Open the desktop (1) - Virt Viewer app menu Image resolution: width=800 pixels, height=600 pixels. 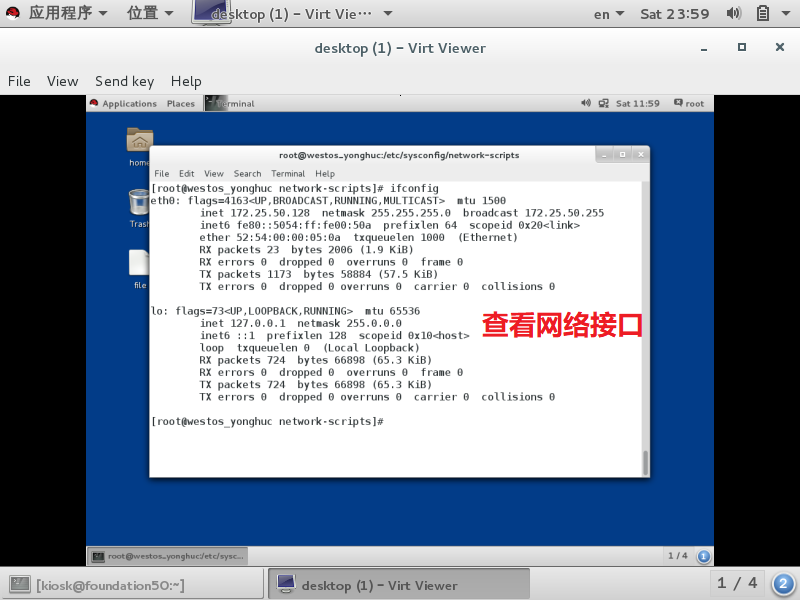292,13
